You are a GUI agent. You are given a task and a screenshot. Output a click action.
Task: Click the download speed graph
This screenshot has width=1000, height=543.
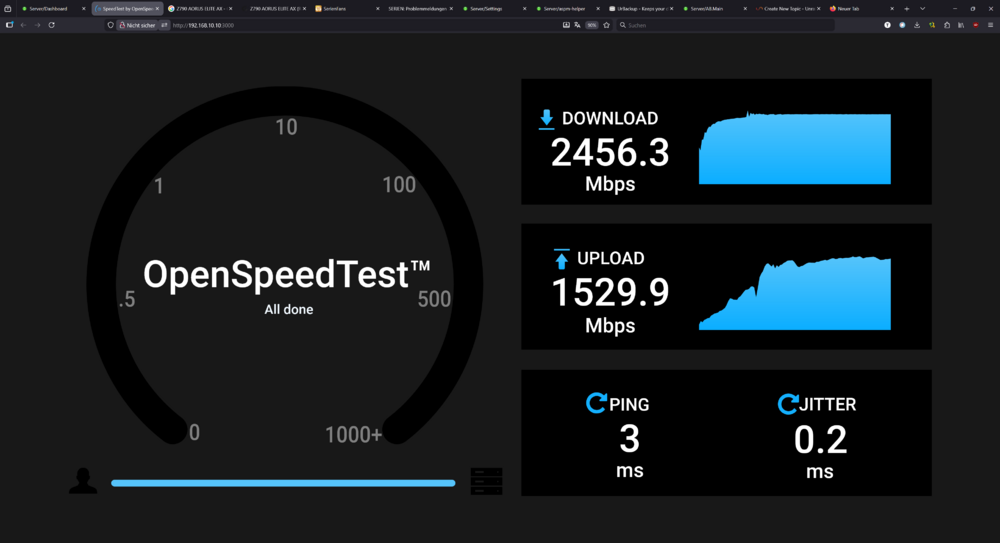point(795,148)
